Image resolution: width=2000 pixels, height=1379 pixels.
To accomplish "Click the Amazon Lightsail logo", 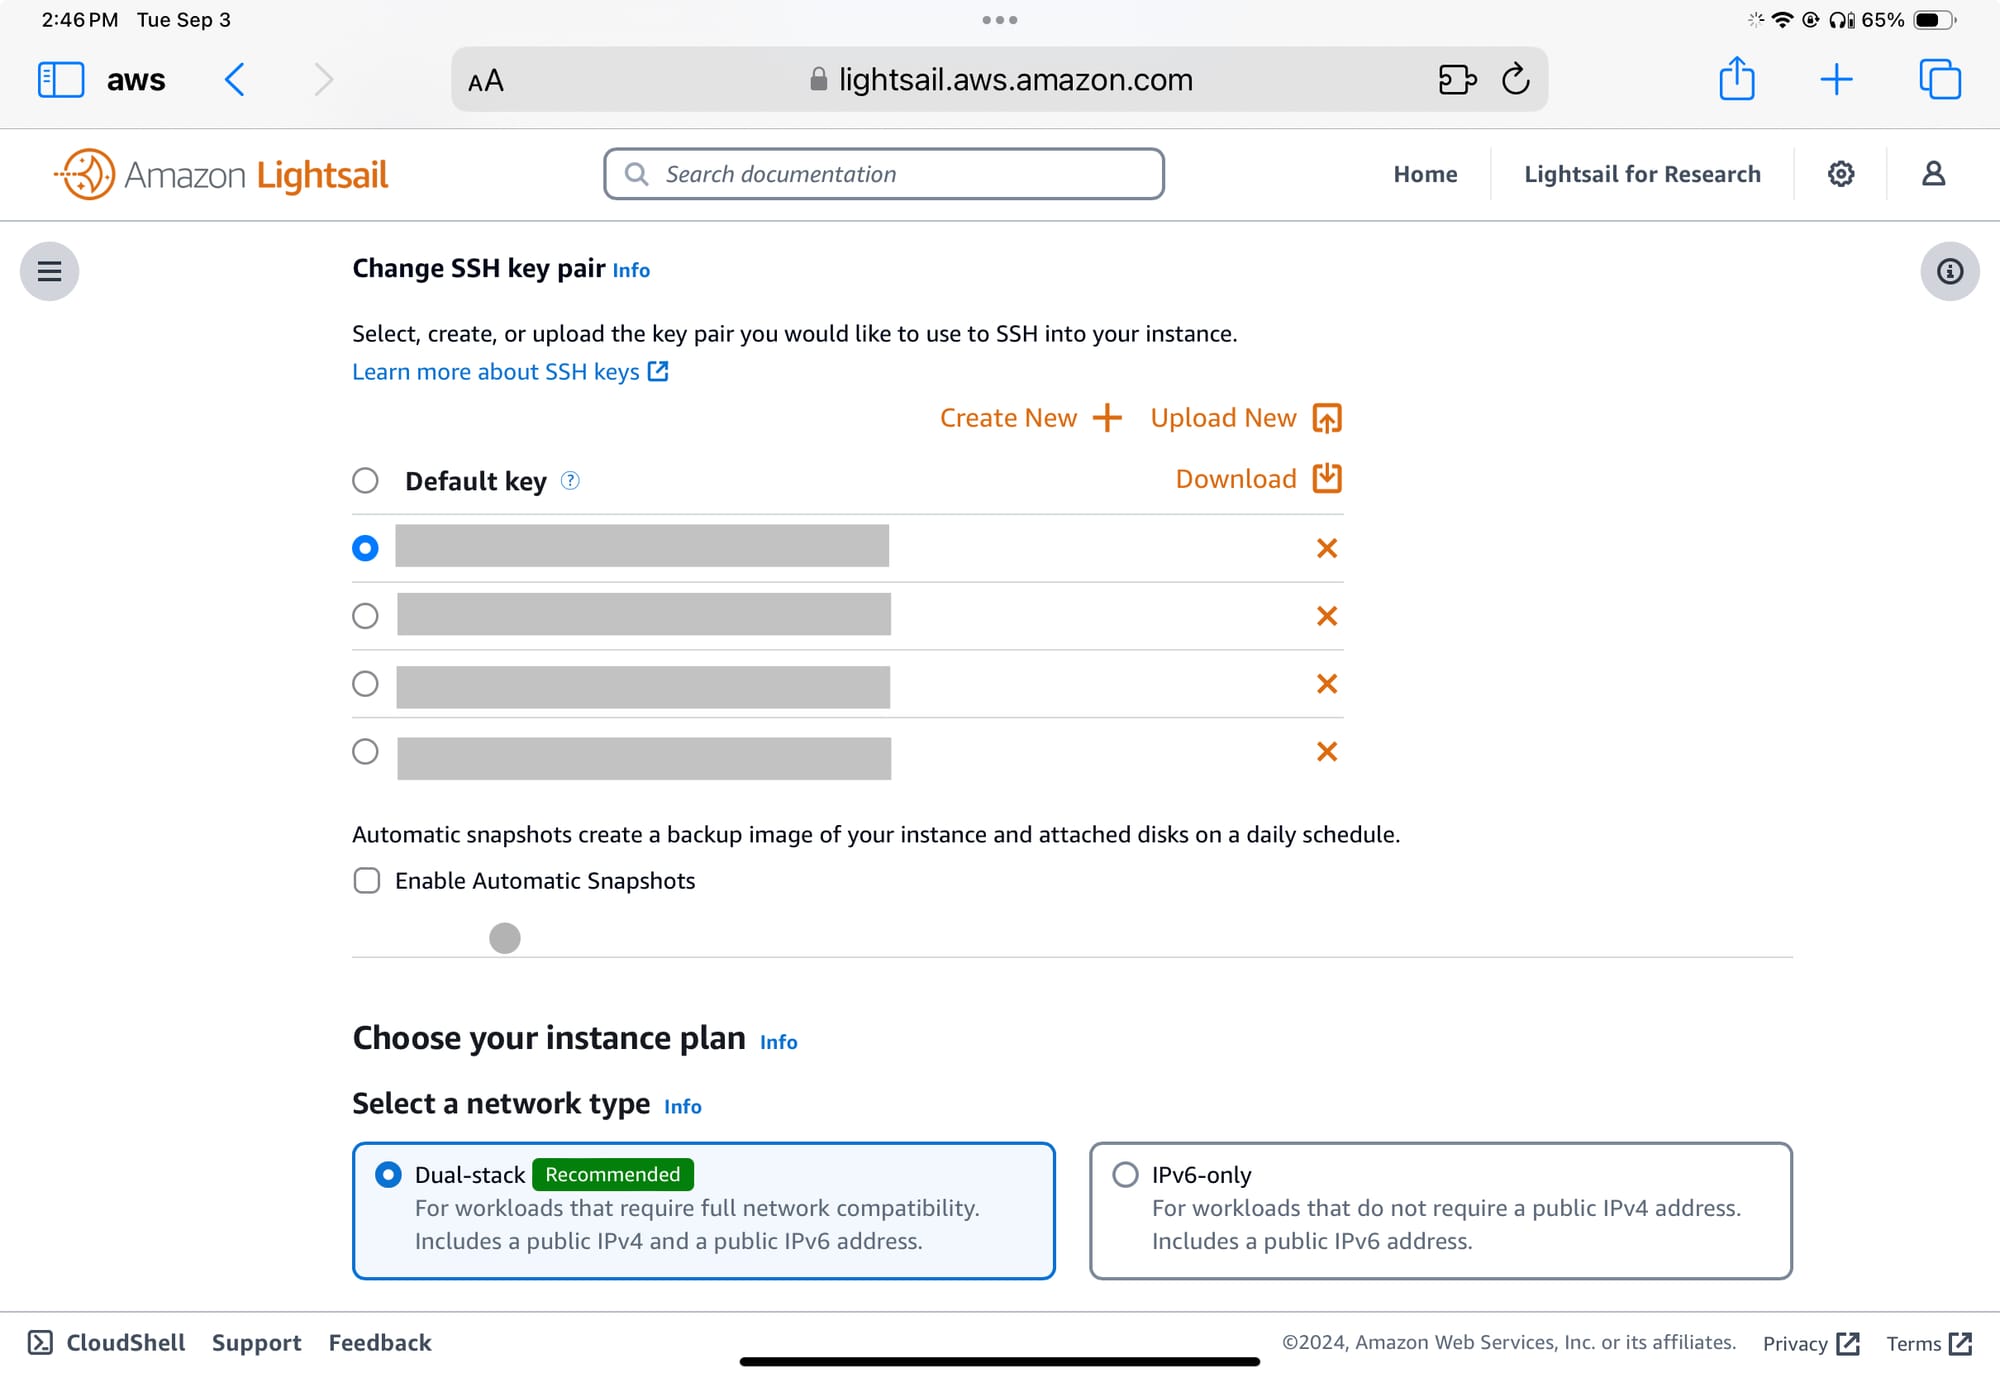I will click(222, 175).
